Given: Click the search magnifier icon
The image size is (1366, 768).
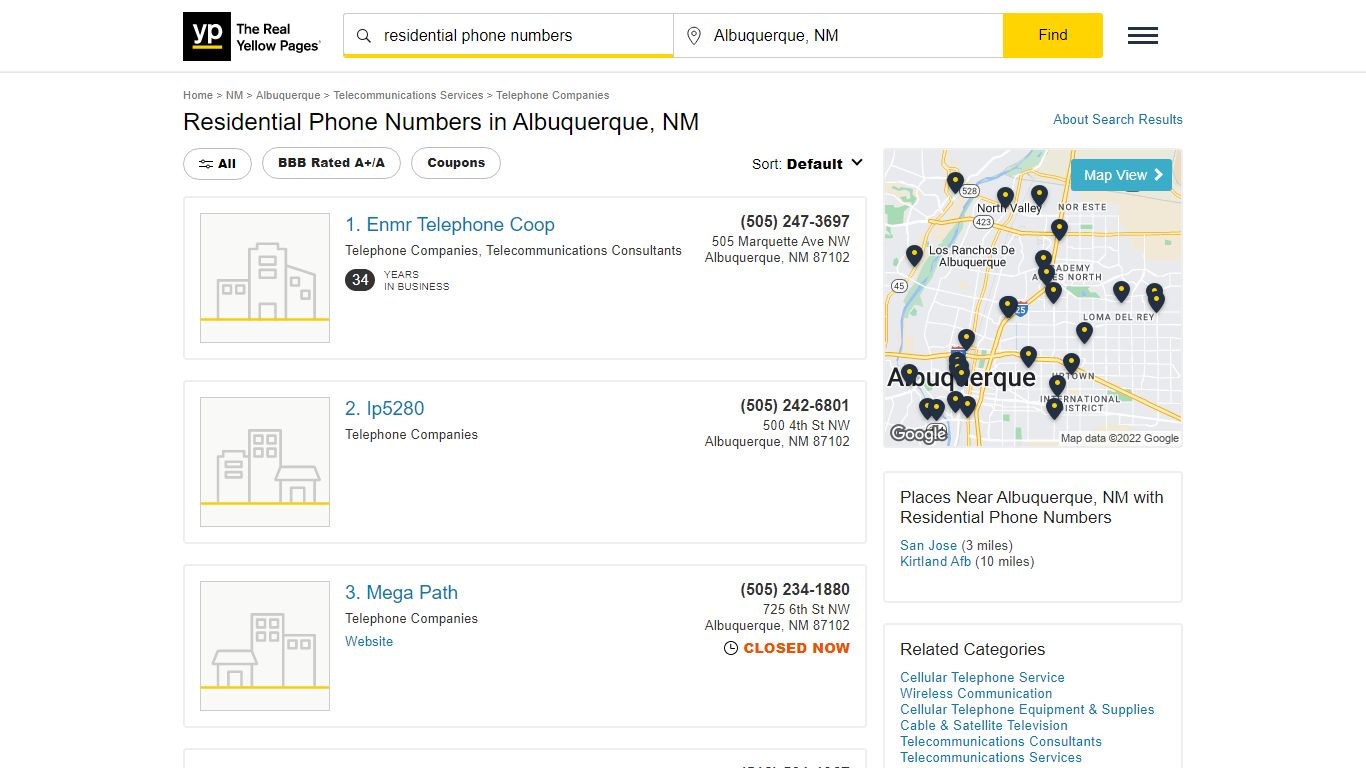Looking at the screenshot, I should pyautogui.click(x=364, y=36).
